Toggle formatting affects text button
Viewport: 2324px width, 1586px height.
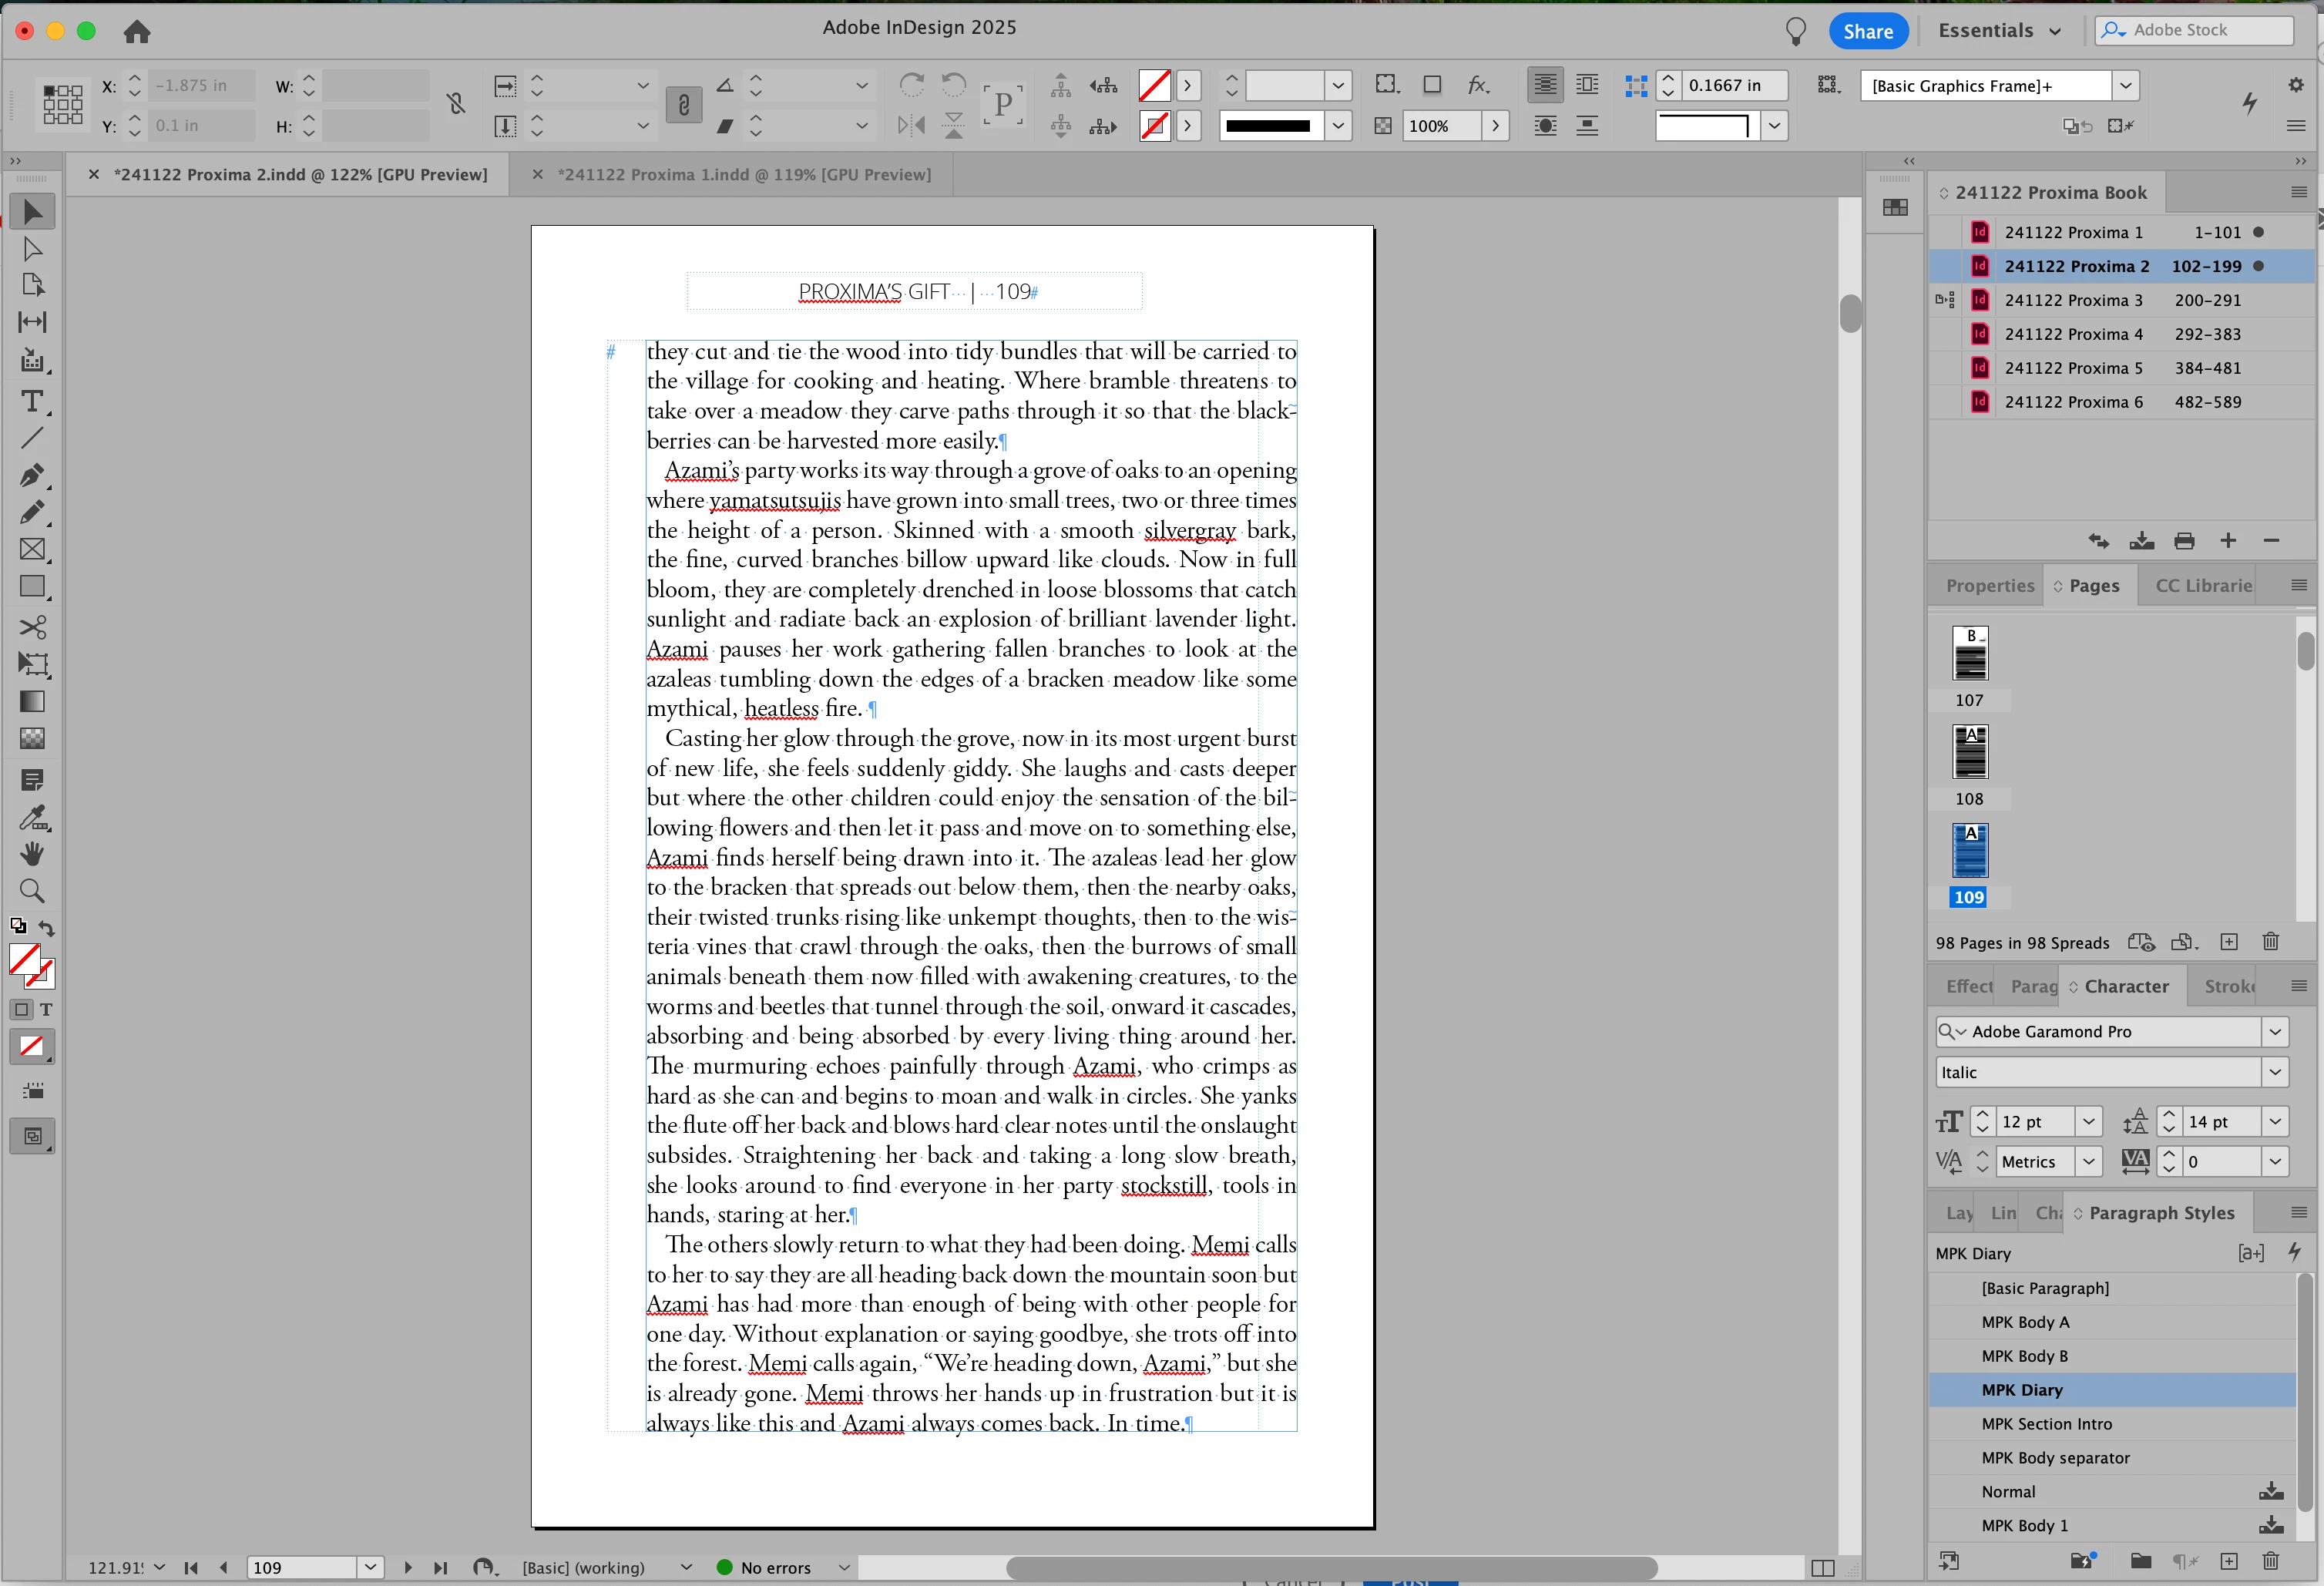click(x=46, y=1009)
